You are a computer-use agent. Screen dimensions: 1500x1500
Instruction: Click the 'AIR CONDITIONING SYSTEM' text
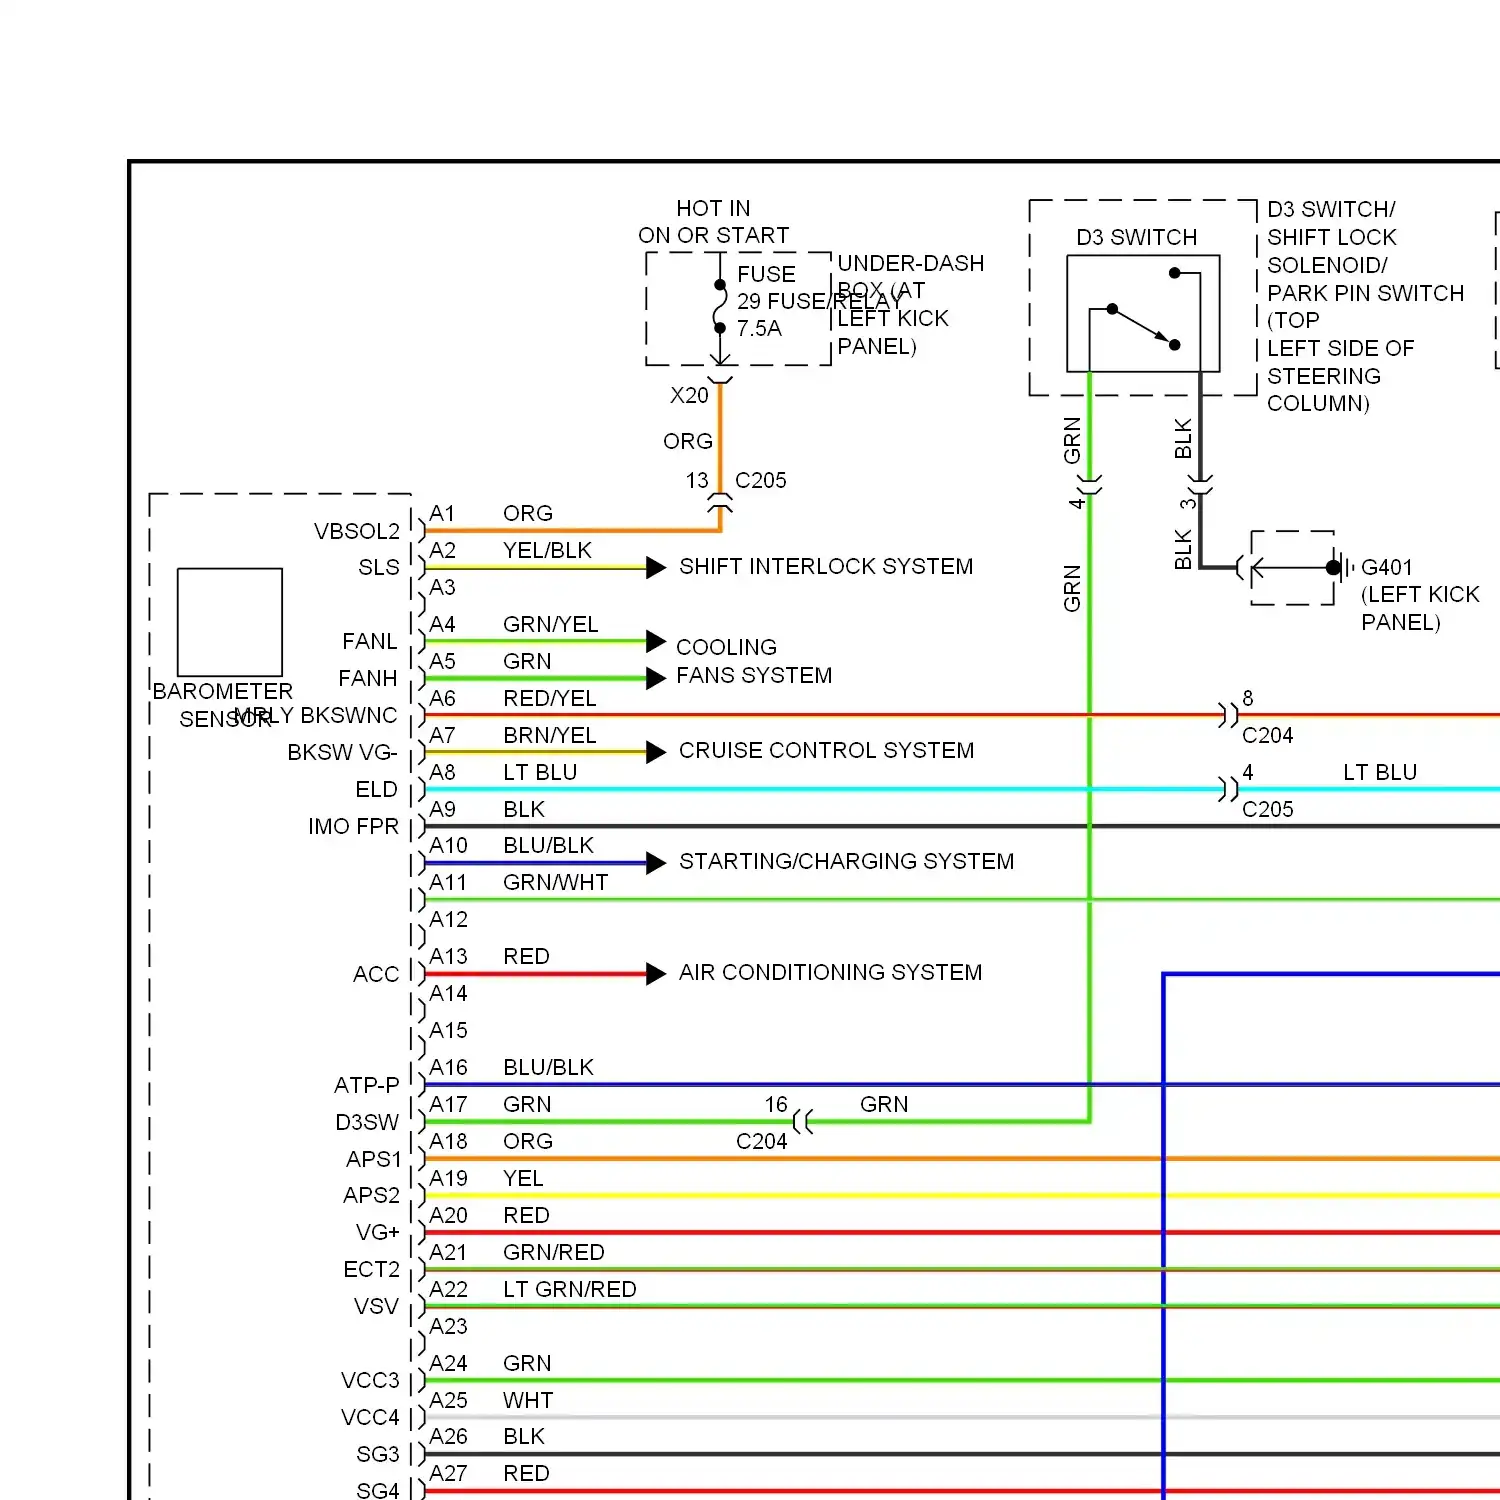pos(831,973)
